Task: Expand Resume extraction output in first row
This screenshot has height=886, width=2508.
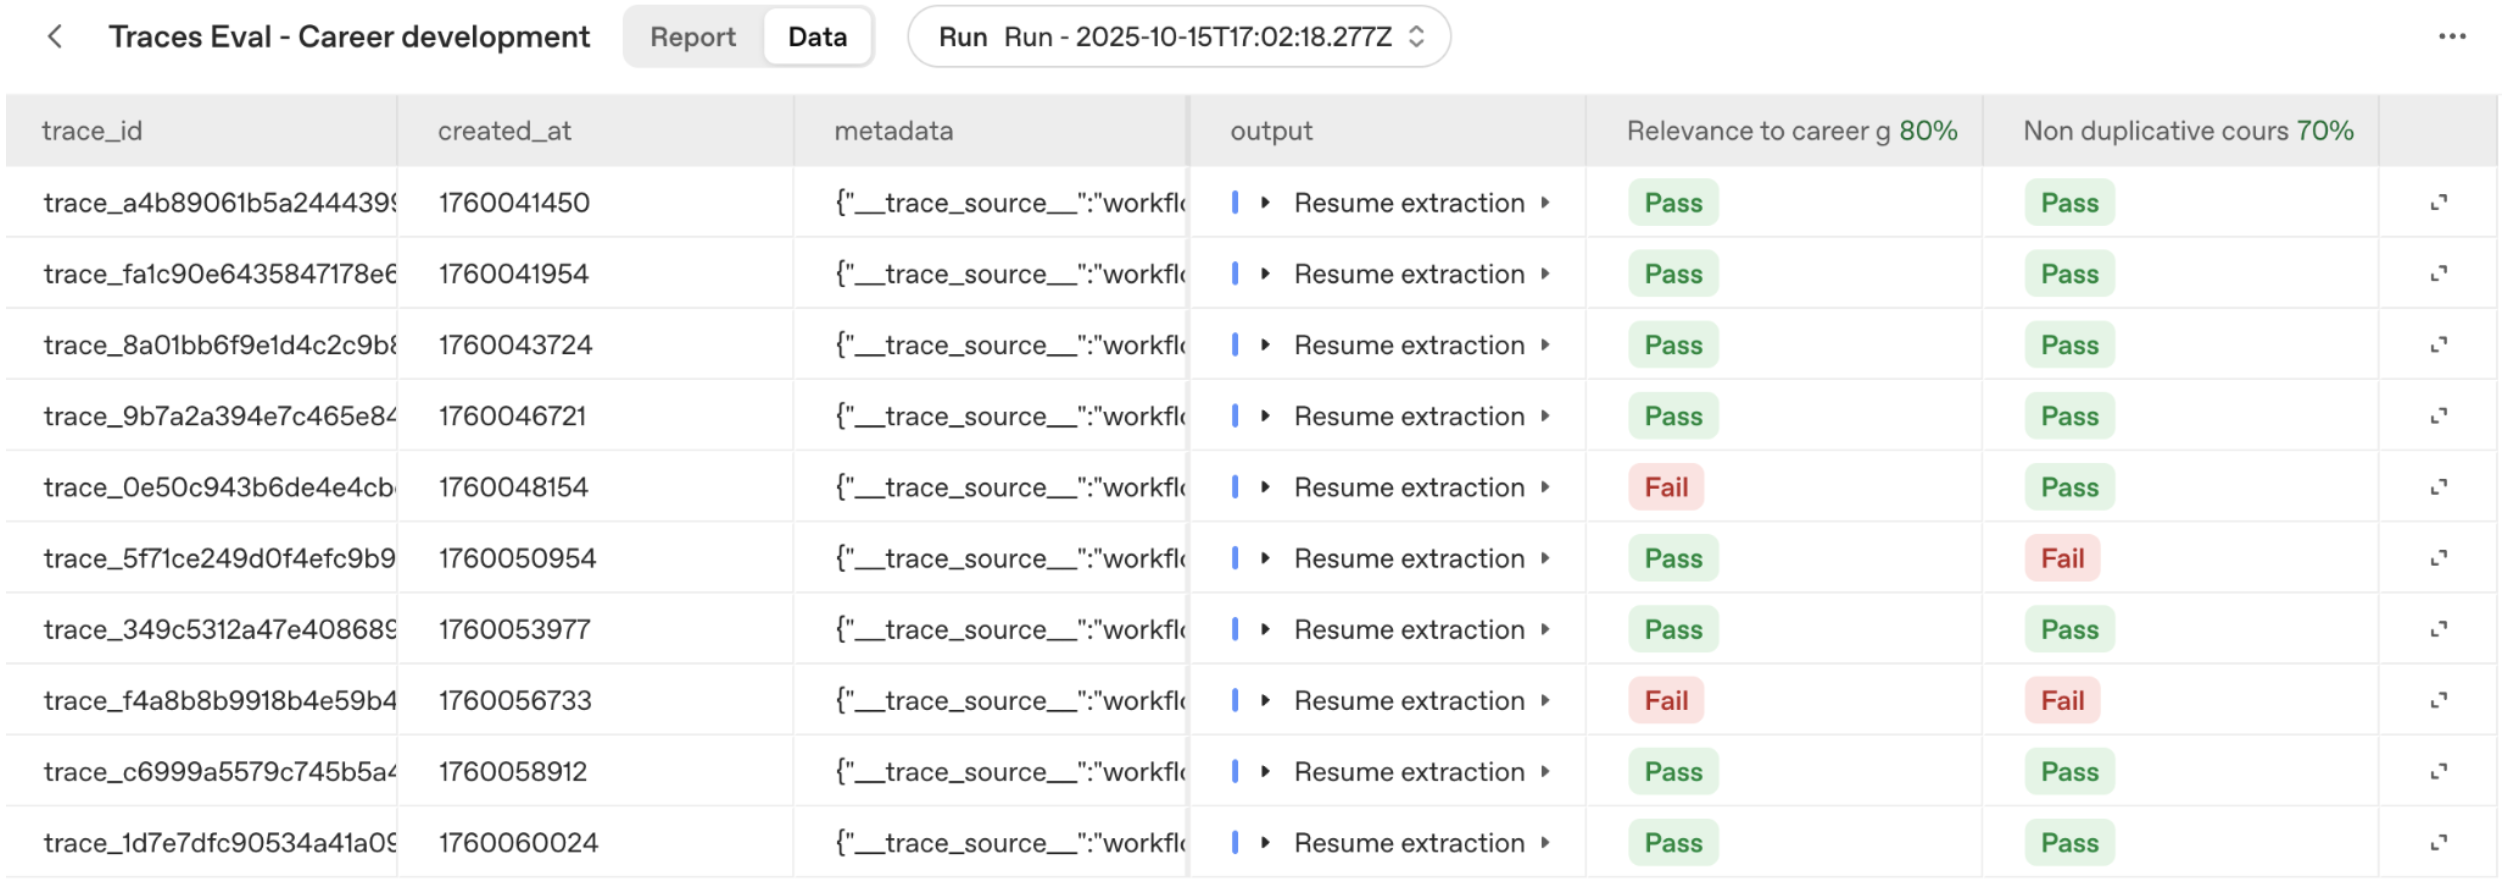Action: [x=1265, y=203]
